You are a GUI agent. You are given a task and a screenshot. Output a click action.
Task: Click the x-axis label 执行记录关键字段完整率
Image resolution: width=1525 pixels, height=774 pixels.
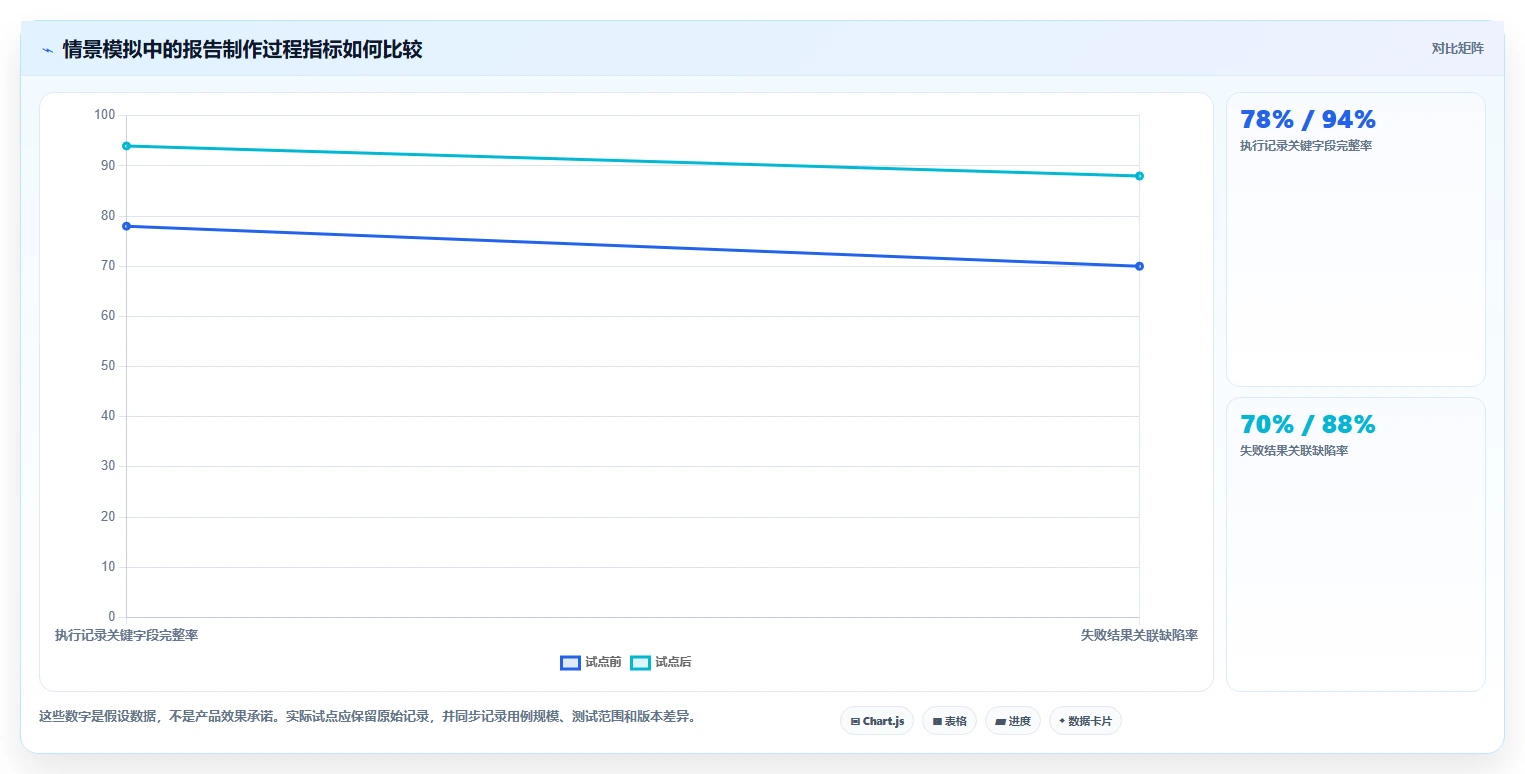pos(126,635)
